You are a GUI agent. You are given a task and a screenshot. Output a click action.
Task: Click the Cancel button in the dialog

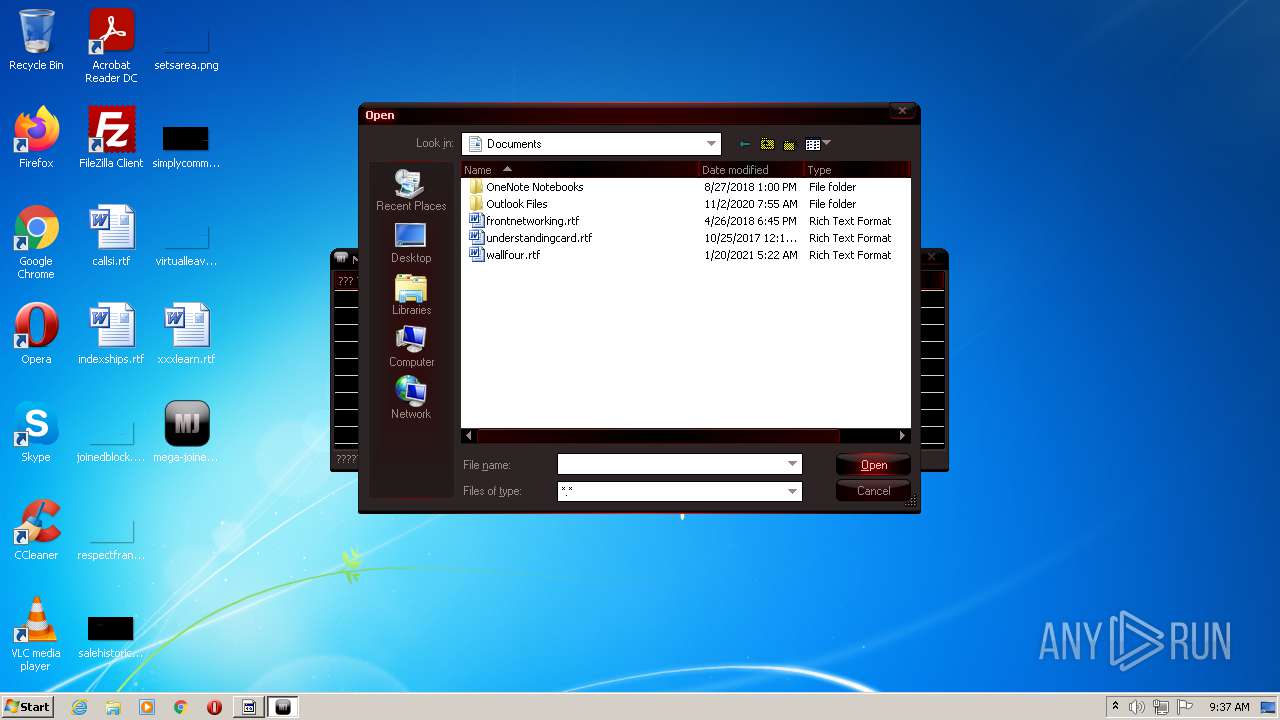pos(873,491)
